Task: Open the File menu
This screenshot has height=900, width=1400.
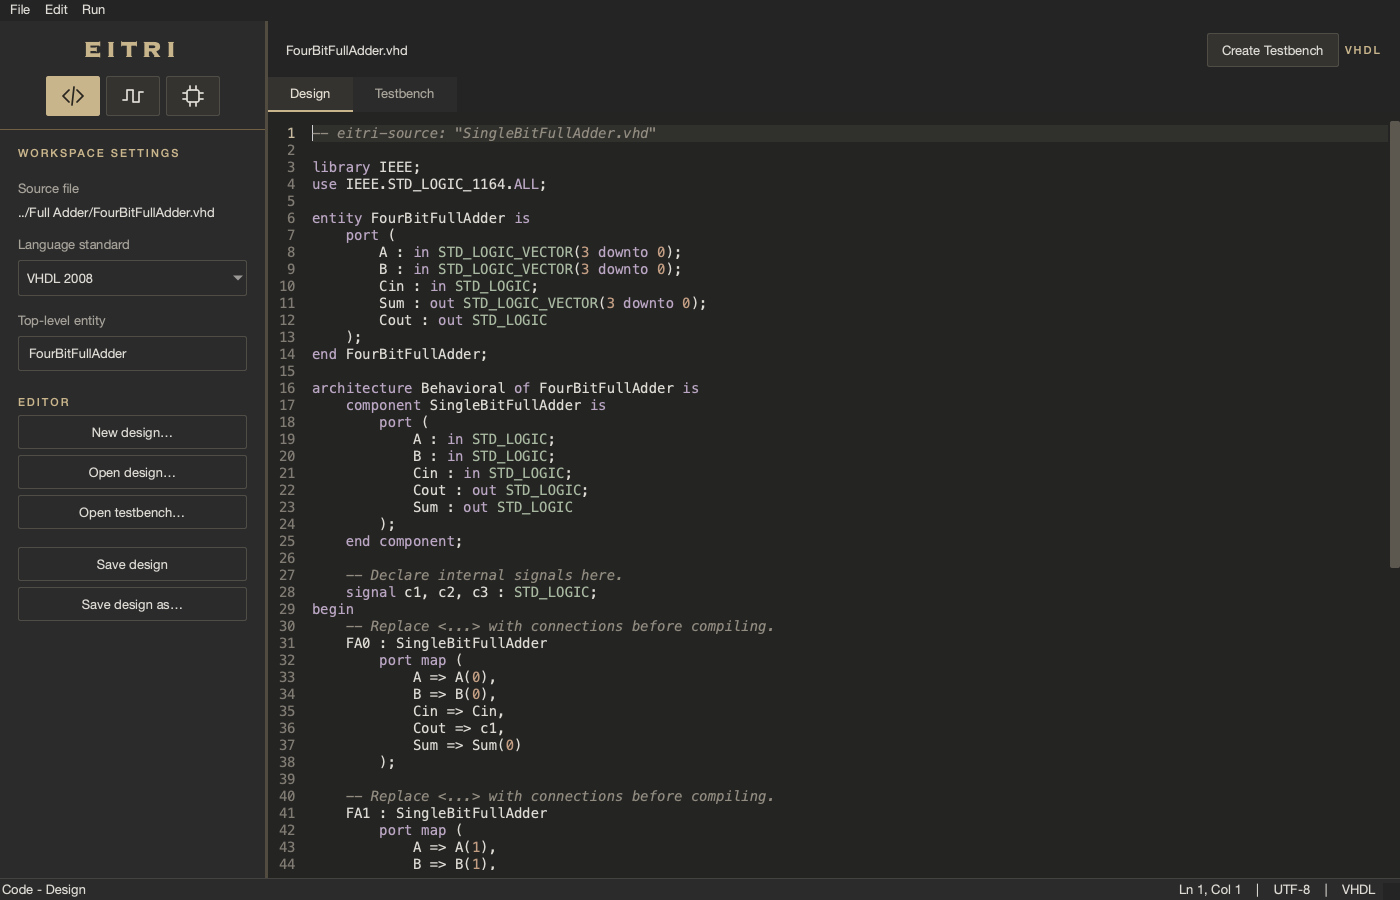Action: tap(20, 9)
